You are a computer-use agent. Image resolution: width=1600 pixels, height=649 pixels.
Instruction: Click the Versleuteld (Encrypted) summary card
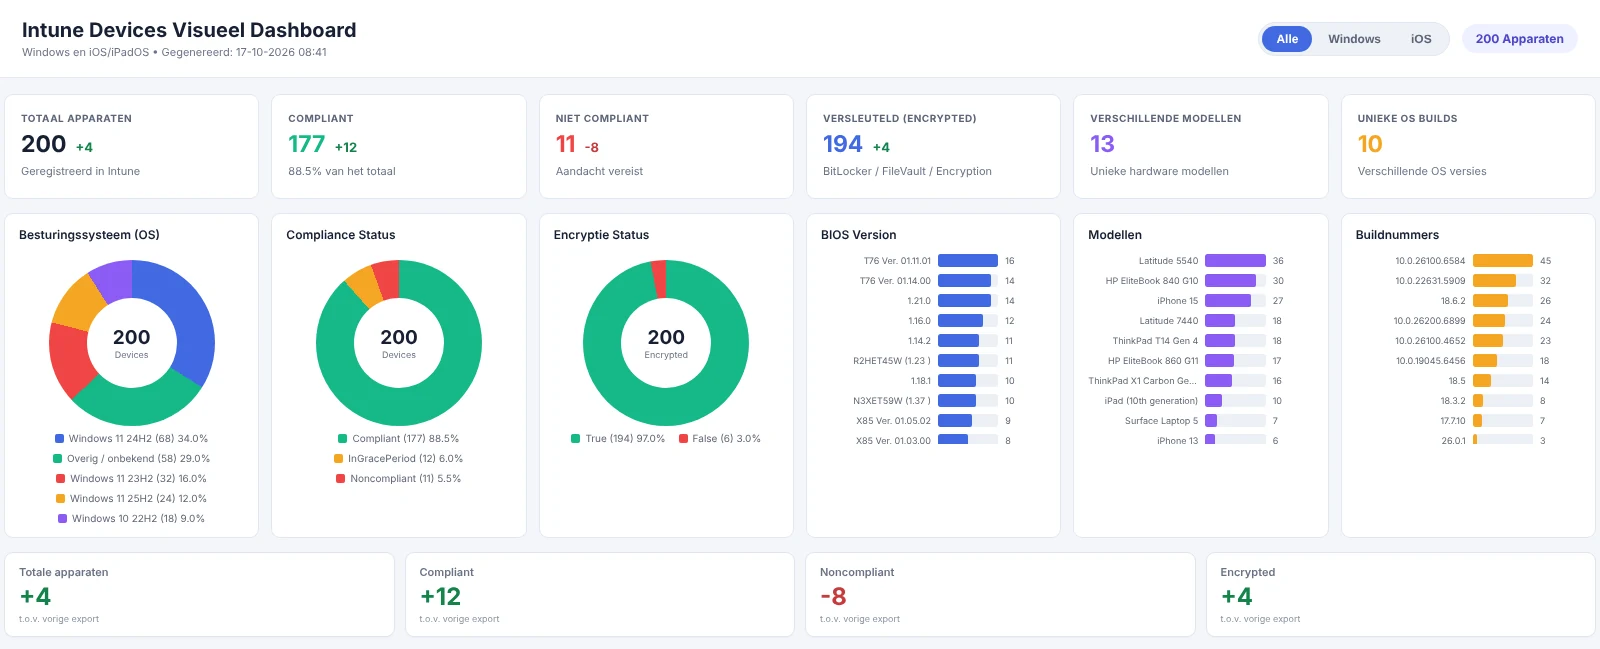[933, 146]
